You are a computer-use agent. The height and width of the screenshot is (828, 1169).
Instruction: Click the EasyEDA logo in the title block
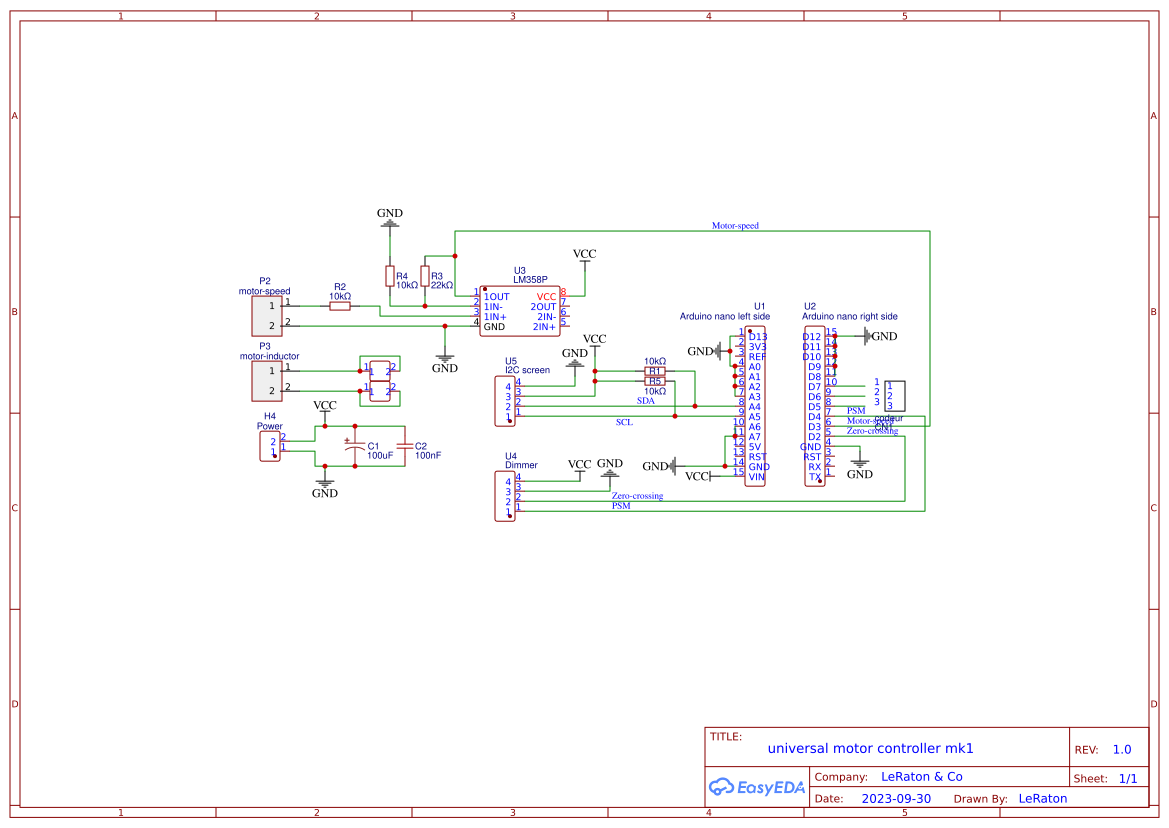pyautogui.click(x=756, y=787)
